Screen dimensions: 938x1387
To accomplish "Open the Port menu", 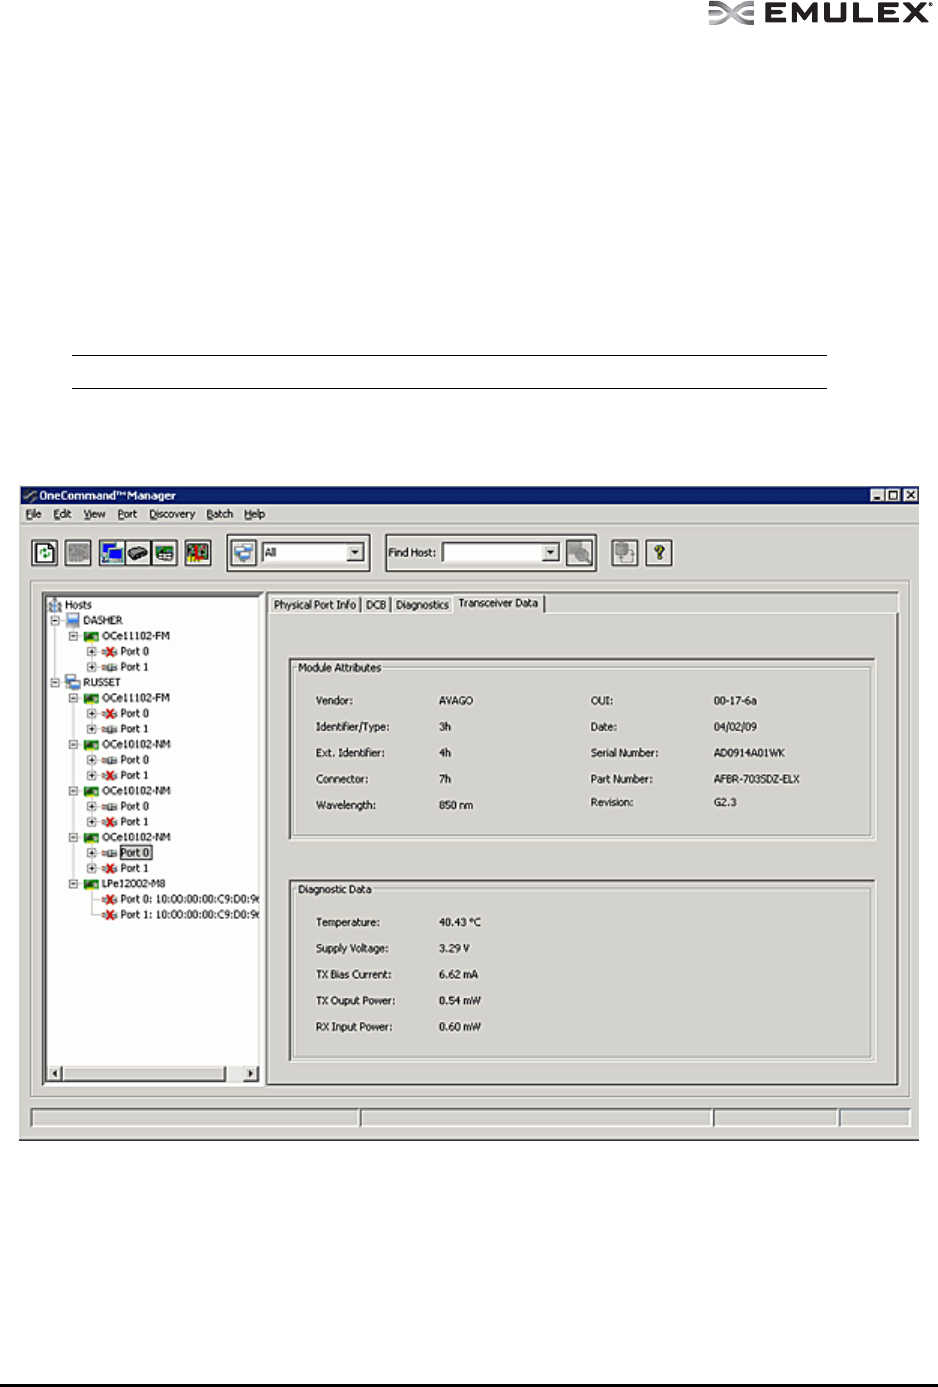I will click(x=127, y=514).
